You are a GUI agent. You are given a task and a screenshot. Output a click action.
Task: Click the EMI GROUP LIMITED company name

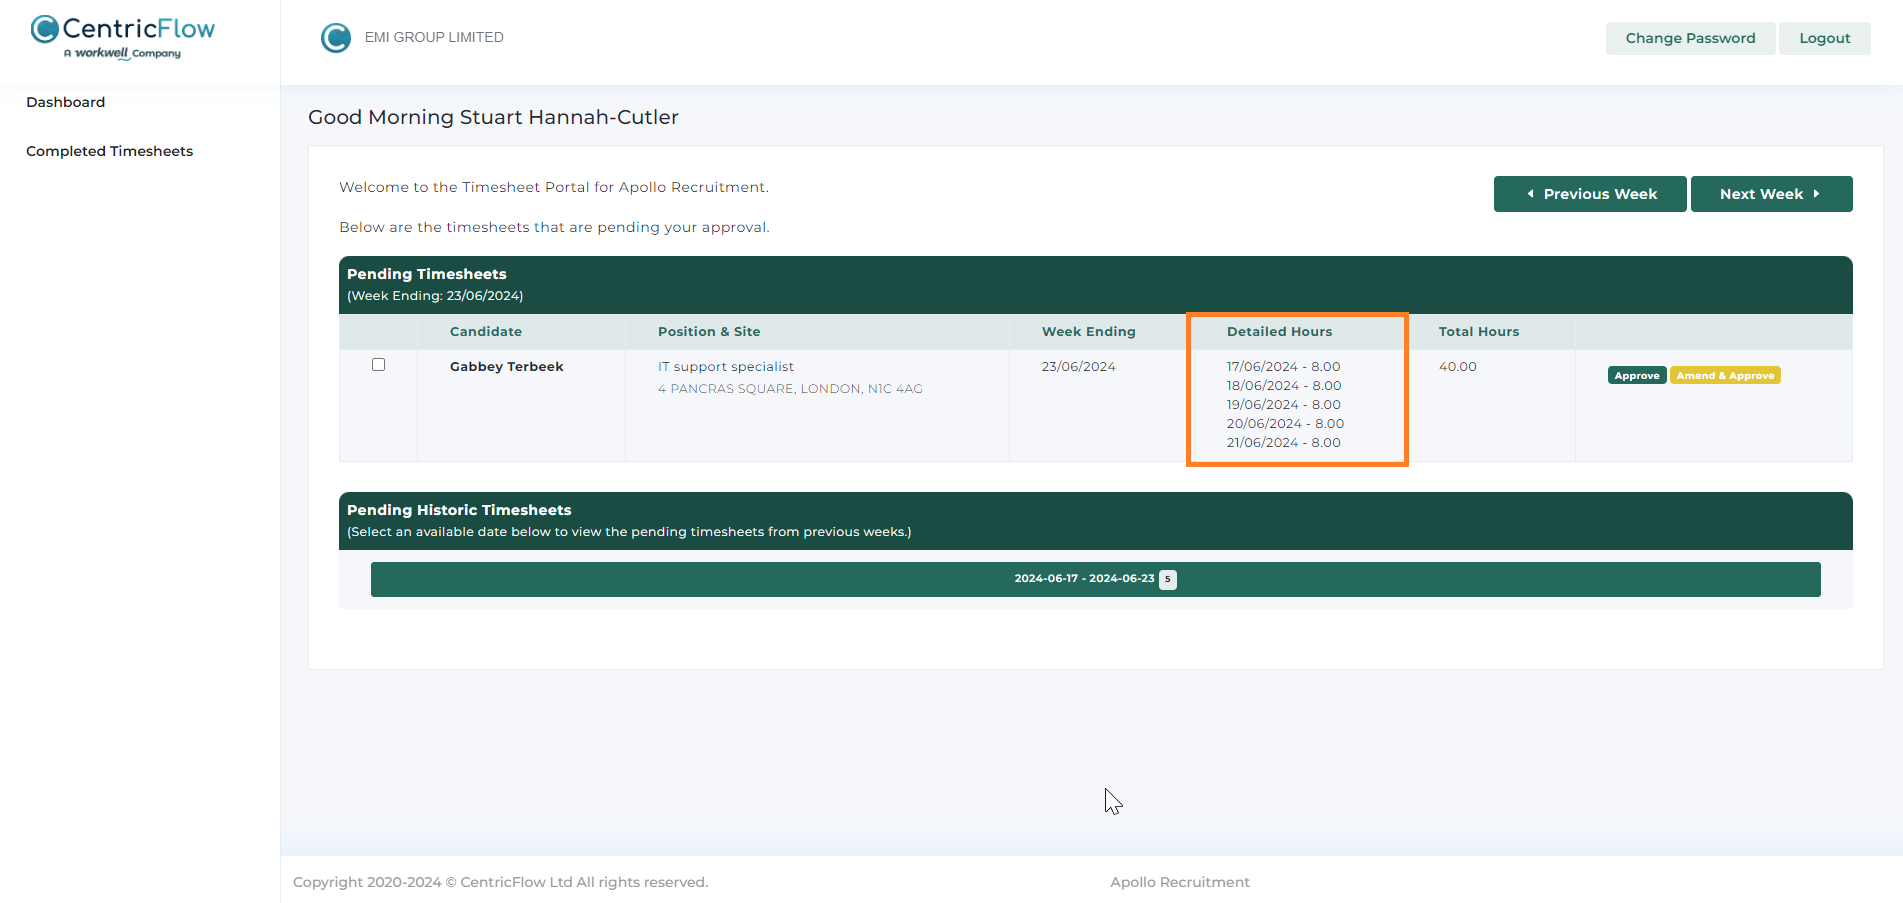434,37
